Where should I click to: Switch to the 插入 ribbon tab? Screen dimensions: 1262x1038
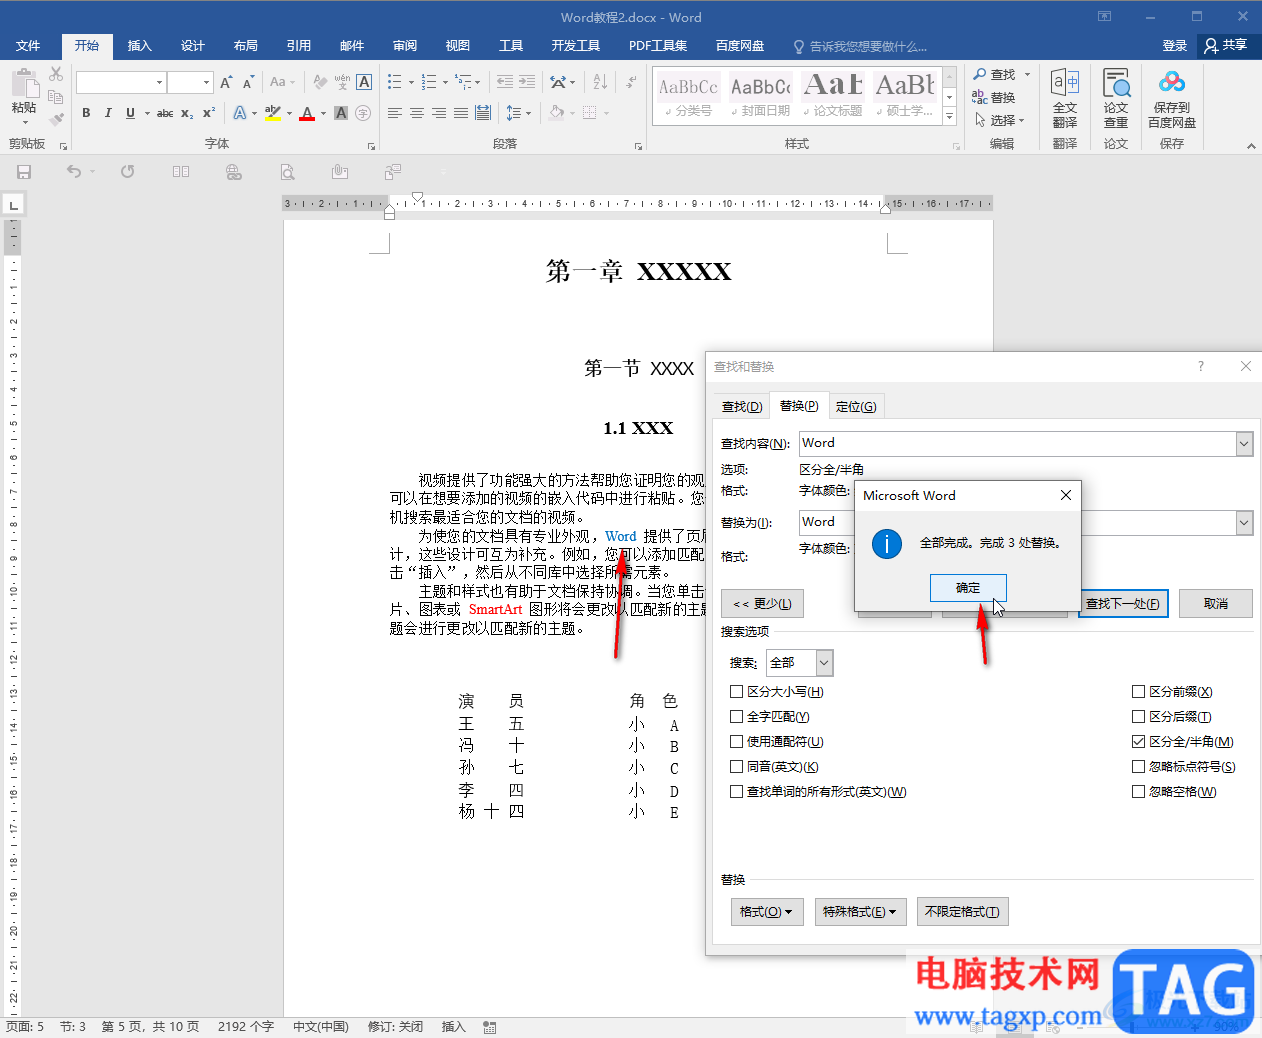[139, 45]
